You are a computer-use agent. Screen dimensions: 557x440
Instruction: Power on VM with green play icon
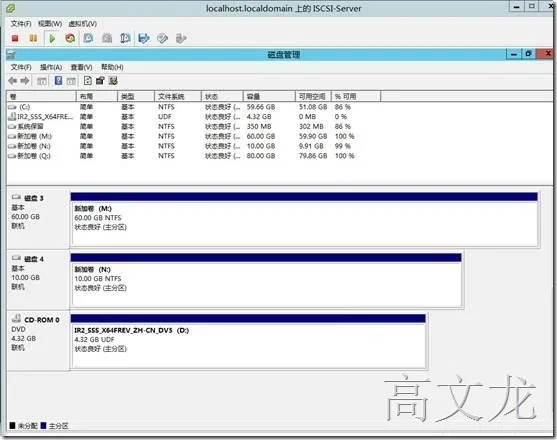click(x=52, y=38)
